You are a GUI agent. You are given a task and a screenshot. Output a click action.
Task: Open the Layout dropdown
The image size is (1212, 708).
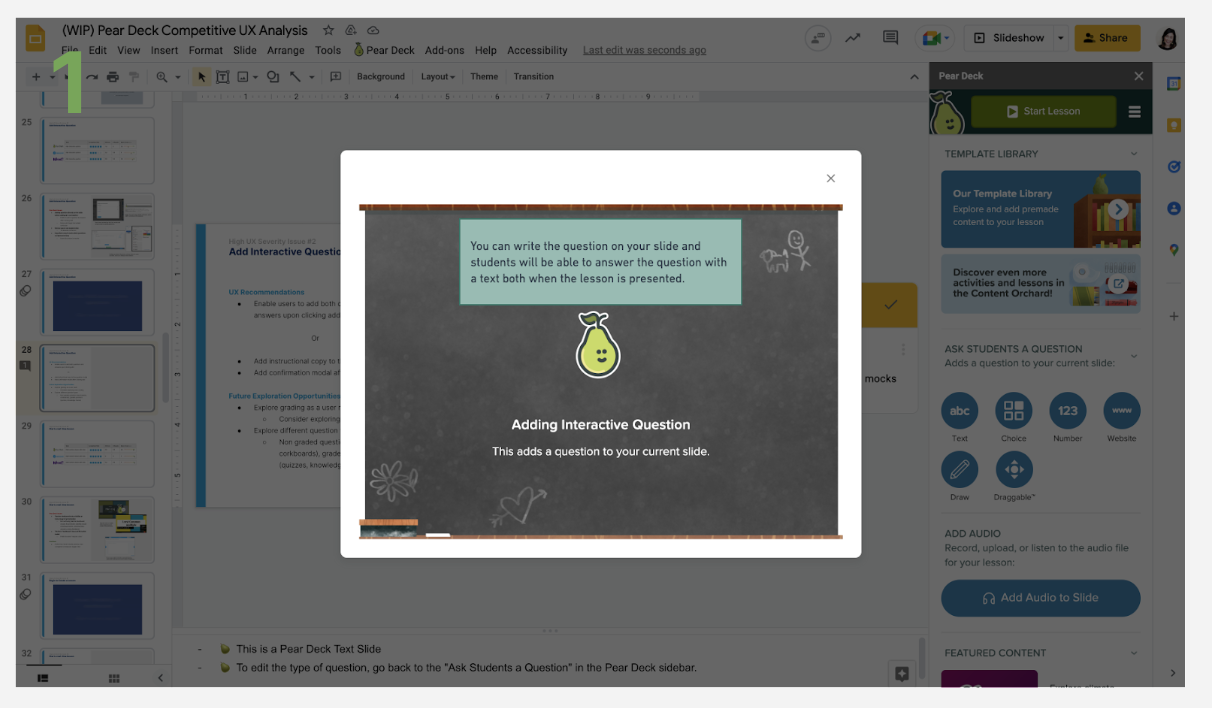[x=437, y=77]
